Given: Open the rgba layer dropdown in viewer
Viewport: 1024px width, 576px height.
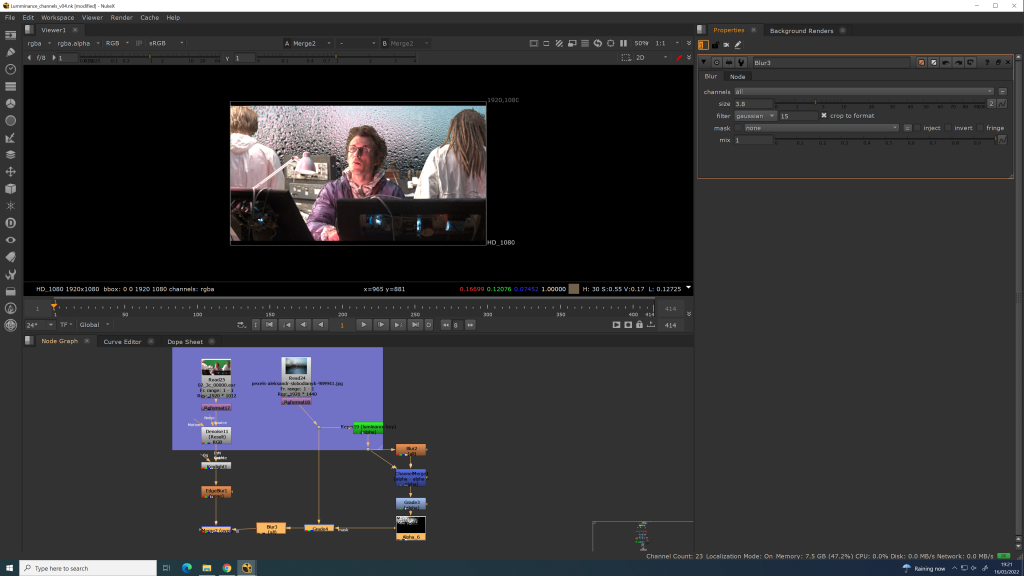Looking at the screenshot, I should coord(39,43).
